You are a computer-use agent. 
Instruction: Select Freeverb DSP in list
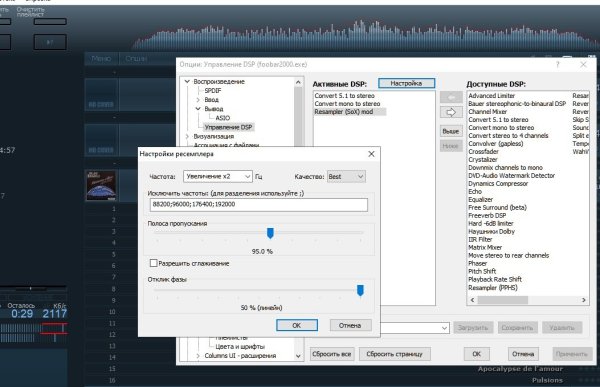pos(487,216)
